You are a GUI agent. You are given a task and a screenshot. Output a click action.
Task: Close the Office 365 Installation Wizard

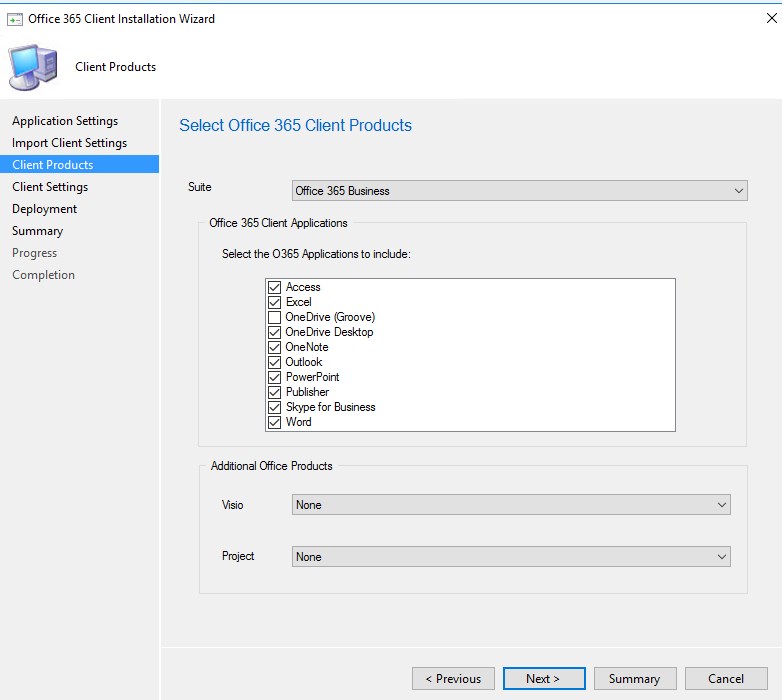(x=771, y=18)
